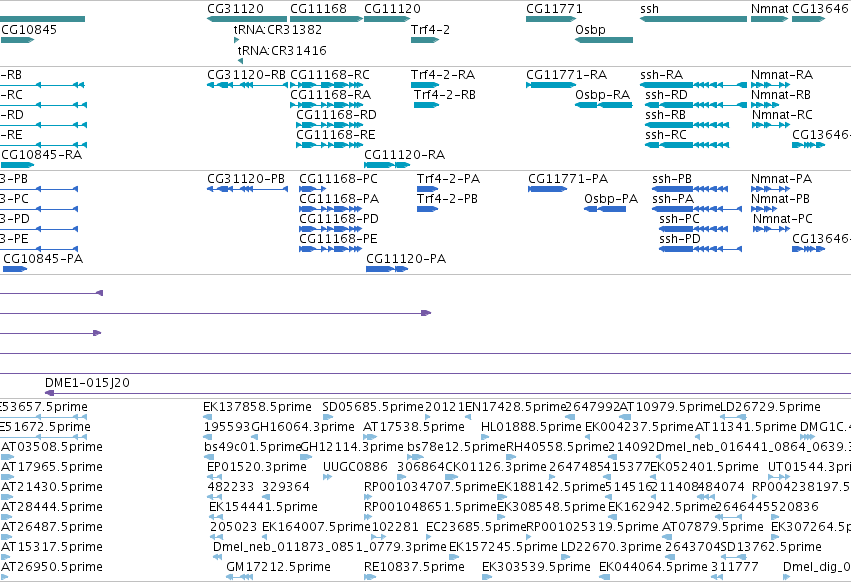
Task: Click protein CG11120-PA
Action: click(x=406, y=260)
